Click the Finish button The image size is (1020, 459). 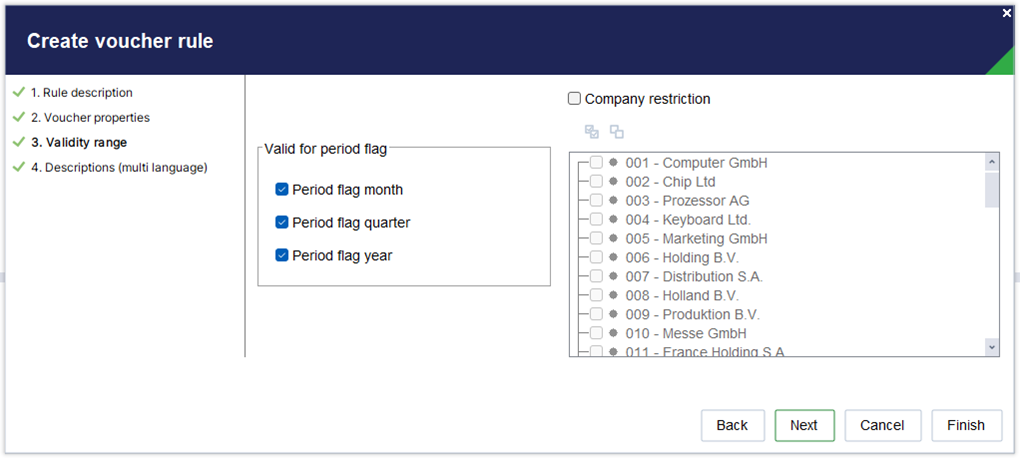(965, 425)
